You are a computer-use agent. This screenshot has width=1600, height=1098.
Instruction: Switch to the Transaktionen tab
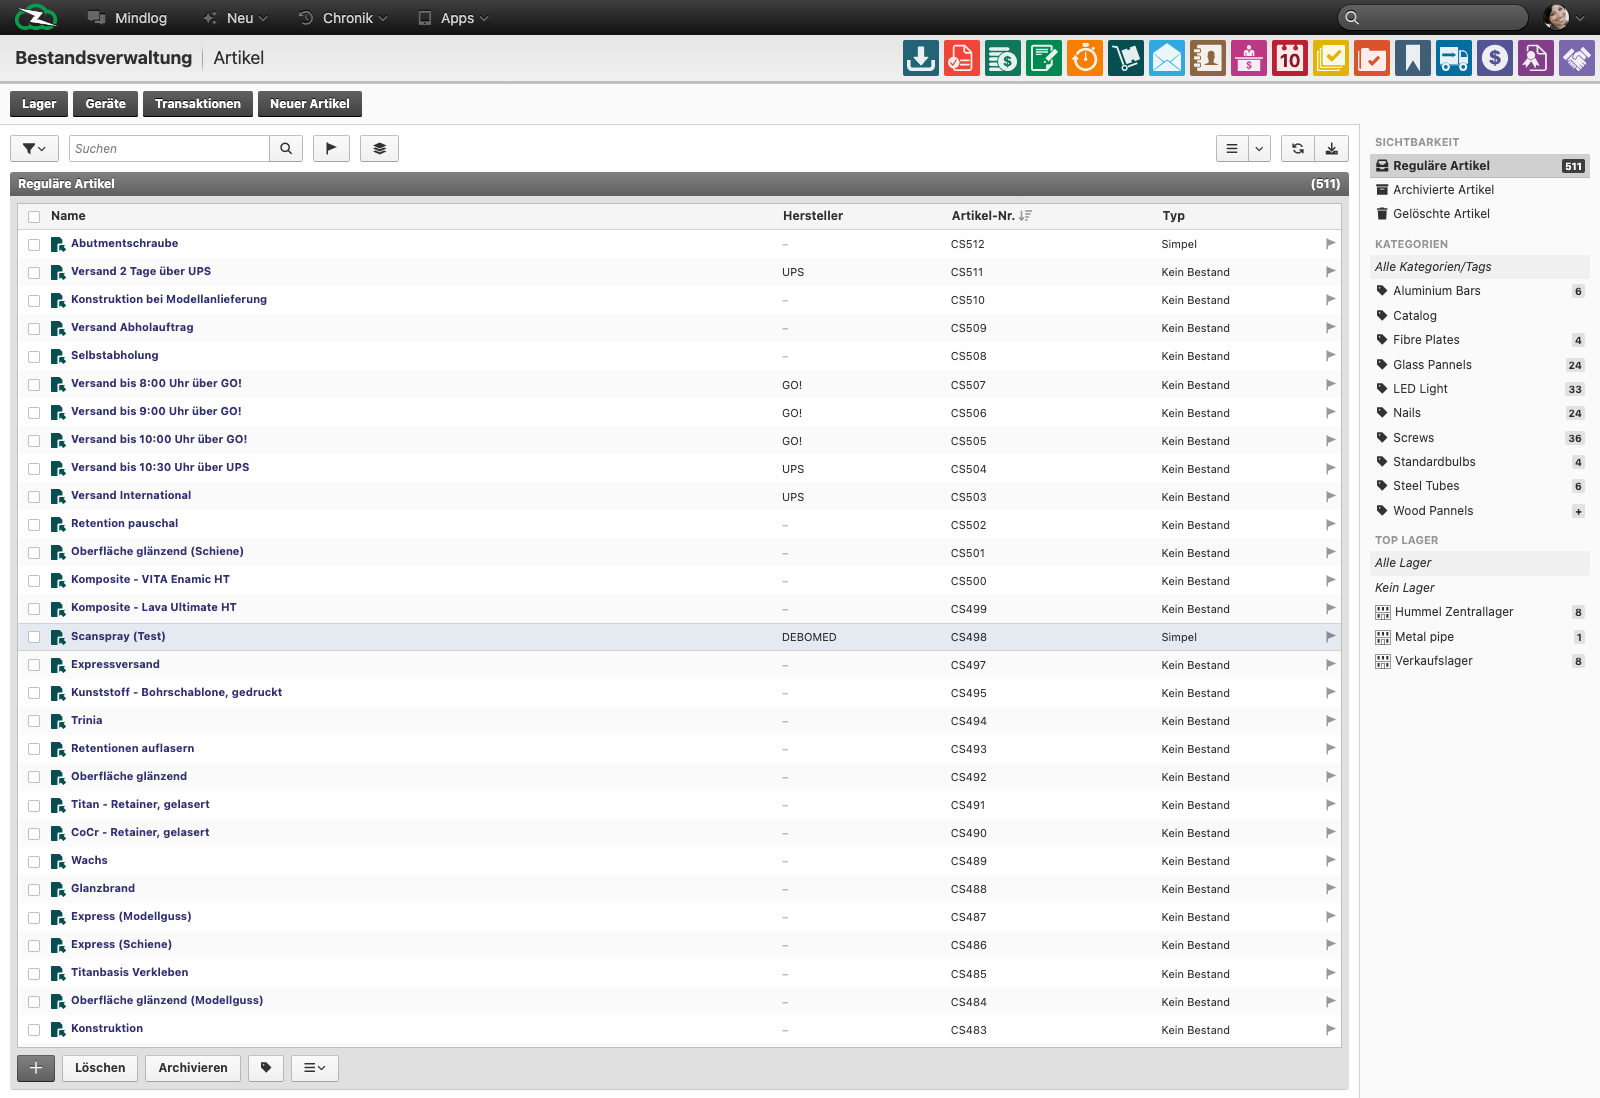point(198,104)
